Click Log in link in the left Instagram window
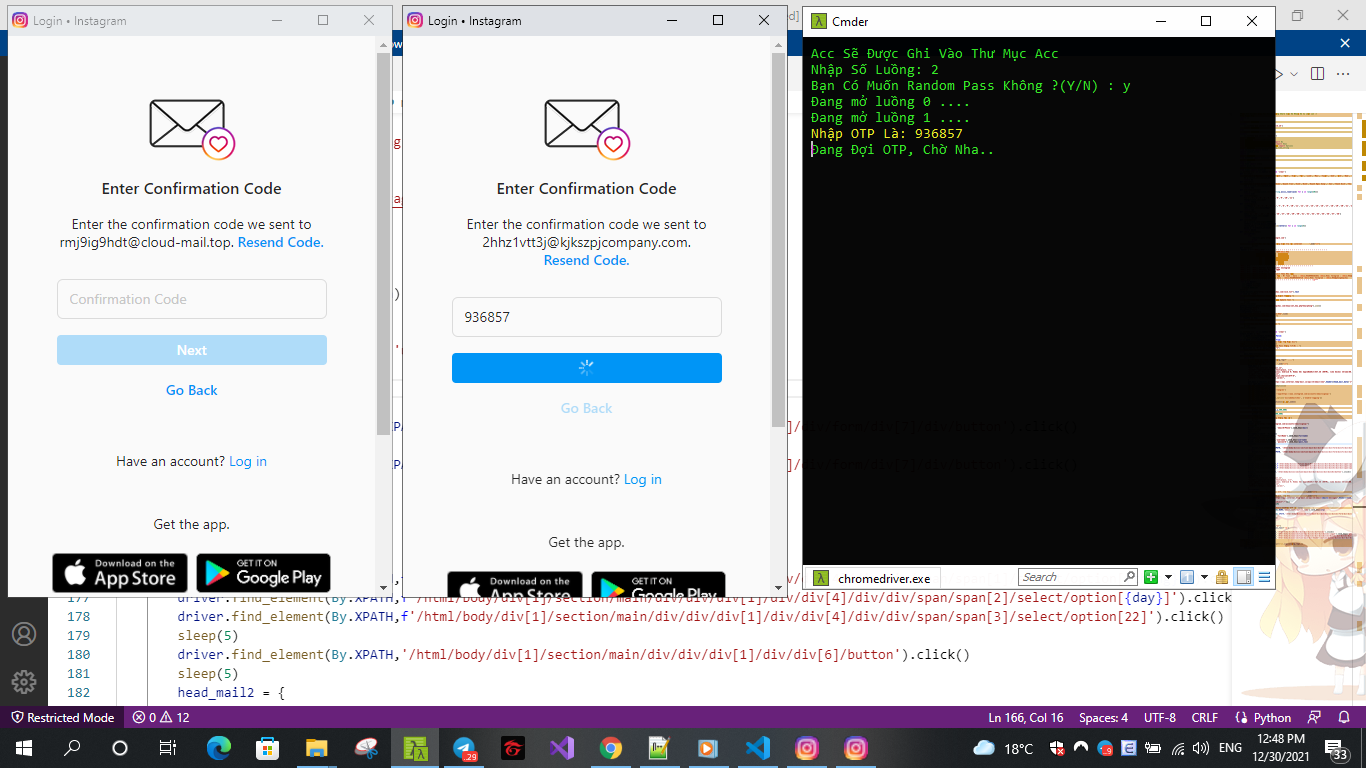The width and height of the screenshot is (1366, 768). pyautogui.click(x=248, y=461)
